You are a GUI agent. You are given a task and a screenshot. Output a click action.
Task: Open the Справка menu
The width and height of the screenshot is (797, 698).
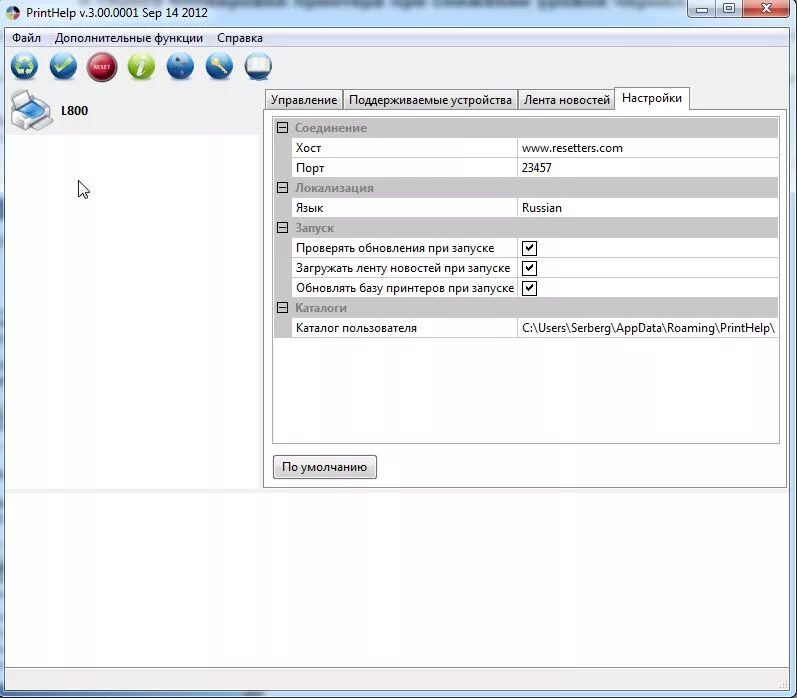click(x=240, y=38)
